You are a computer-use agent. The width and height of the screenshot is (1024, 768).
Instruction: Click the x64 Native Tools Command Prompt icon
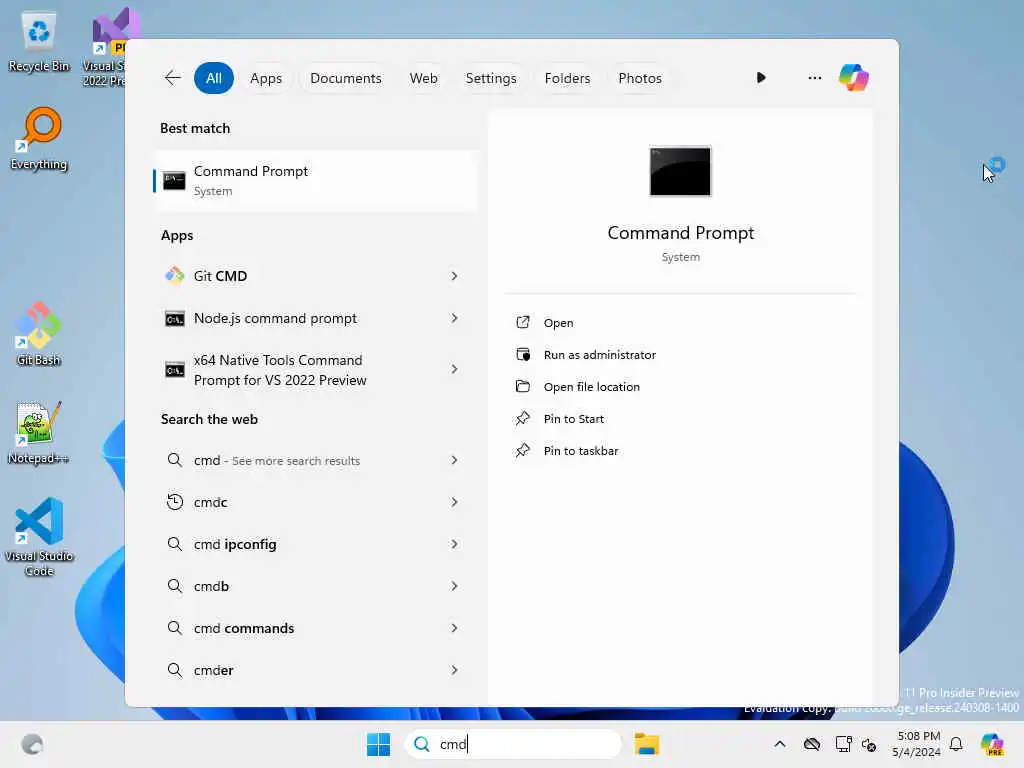(174, 370)
